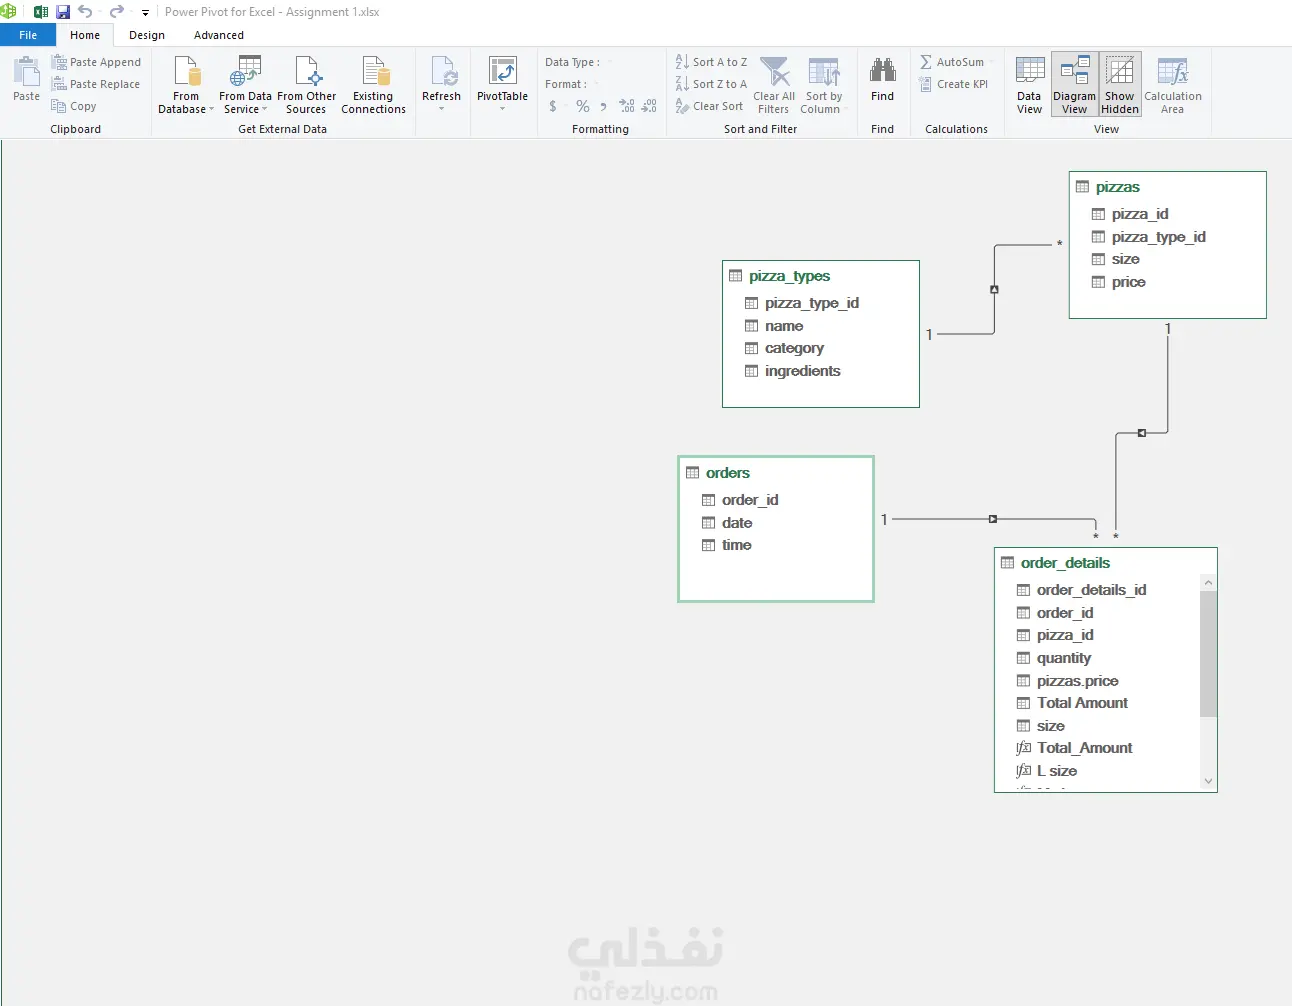Switch to the Advanced tab

click(219, 35)
